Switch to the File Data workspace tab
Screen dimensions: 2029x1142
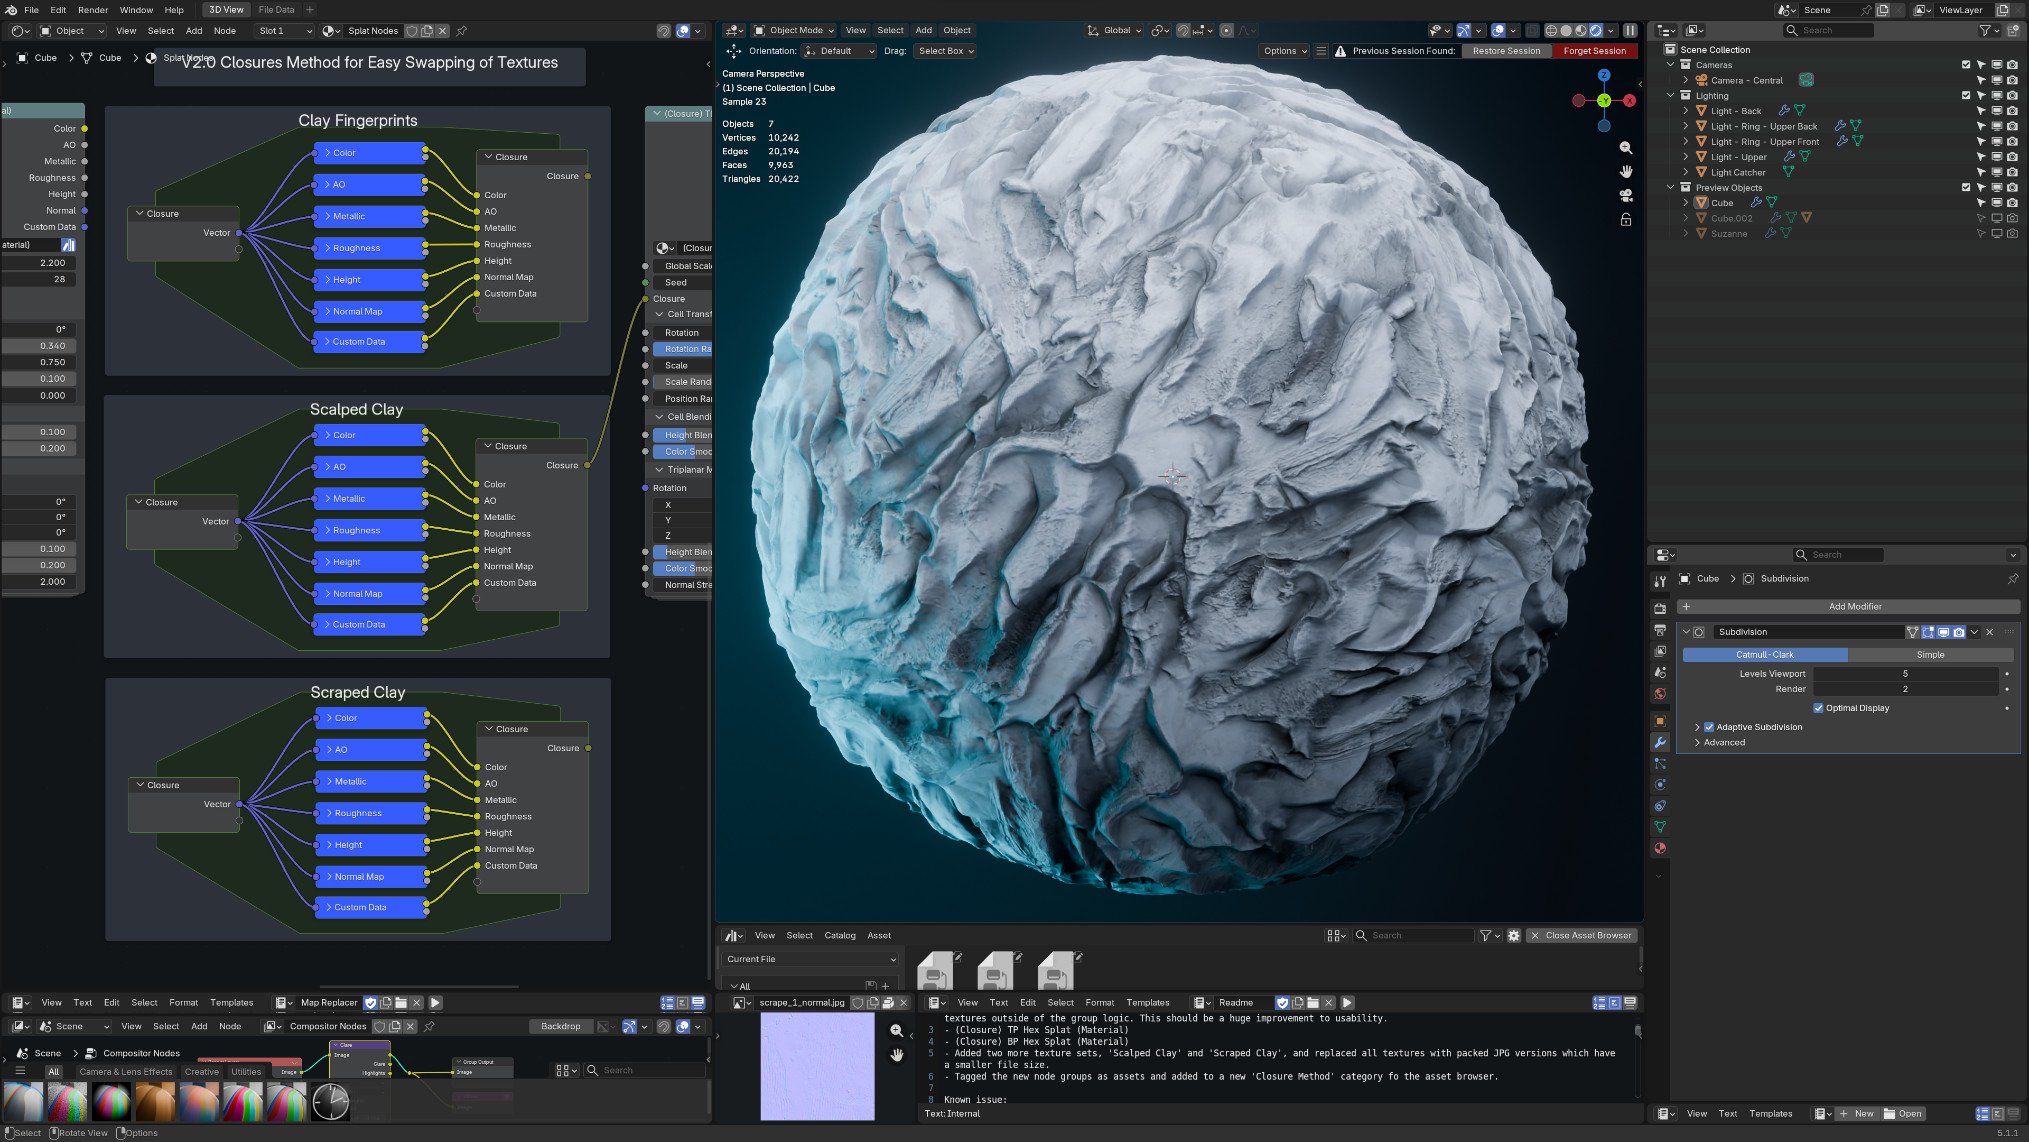click(276, 10)
